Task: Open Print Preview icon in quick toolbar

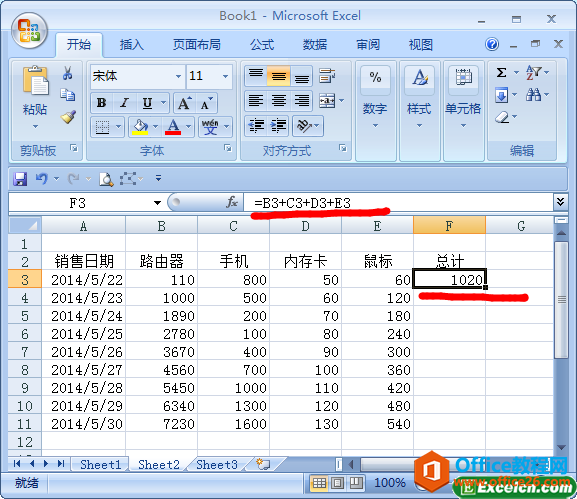Action: coord(106,179)
